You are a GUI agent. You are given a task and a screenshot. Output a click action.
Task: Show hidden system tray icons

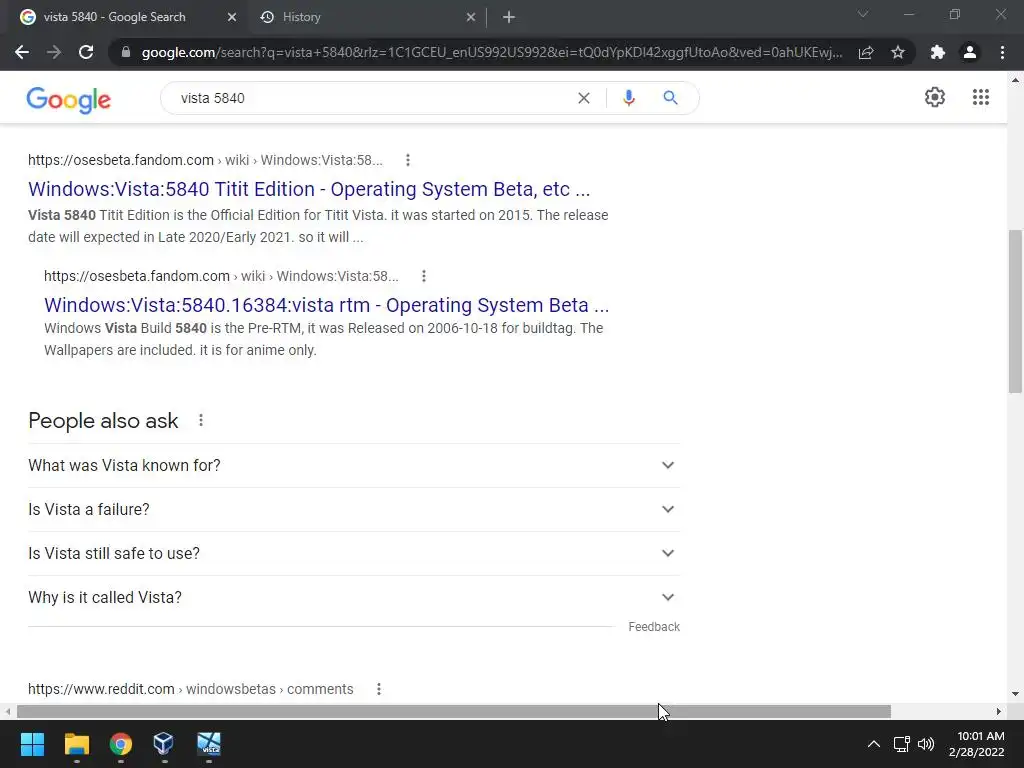click(x=873, y=744)
